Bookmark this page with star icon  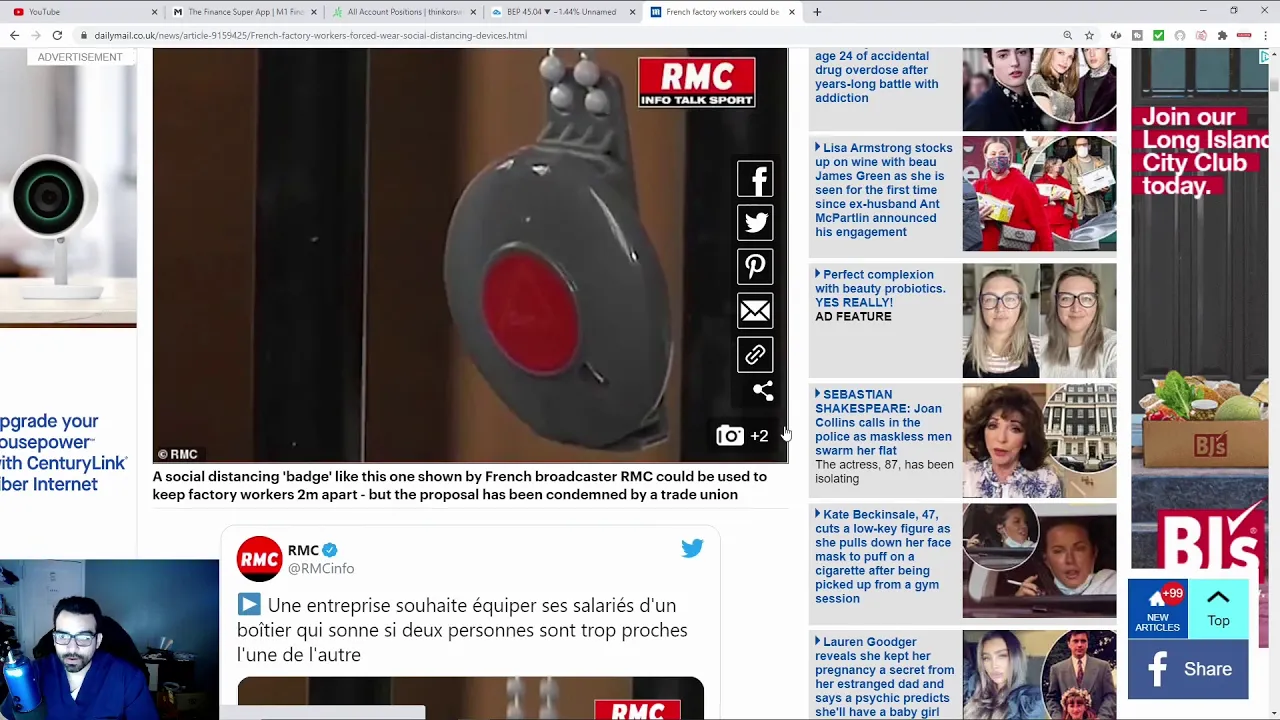[1089, 35]
